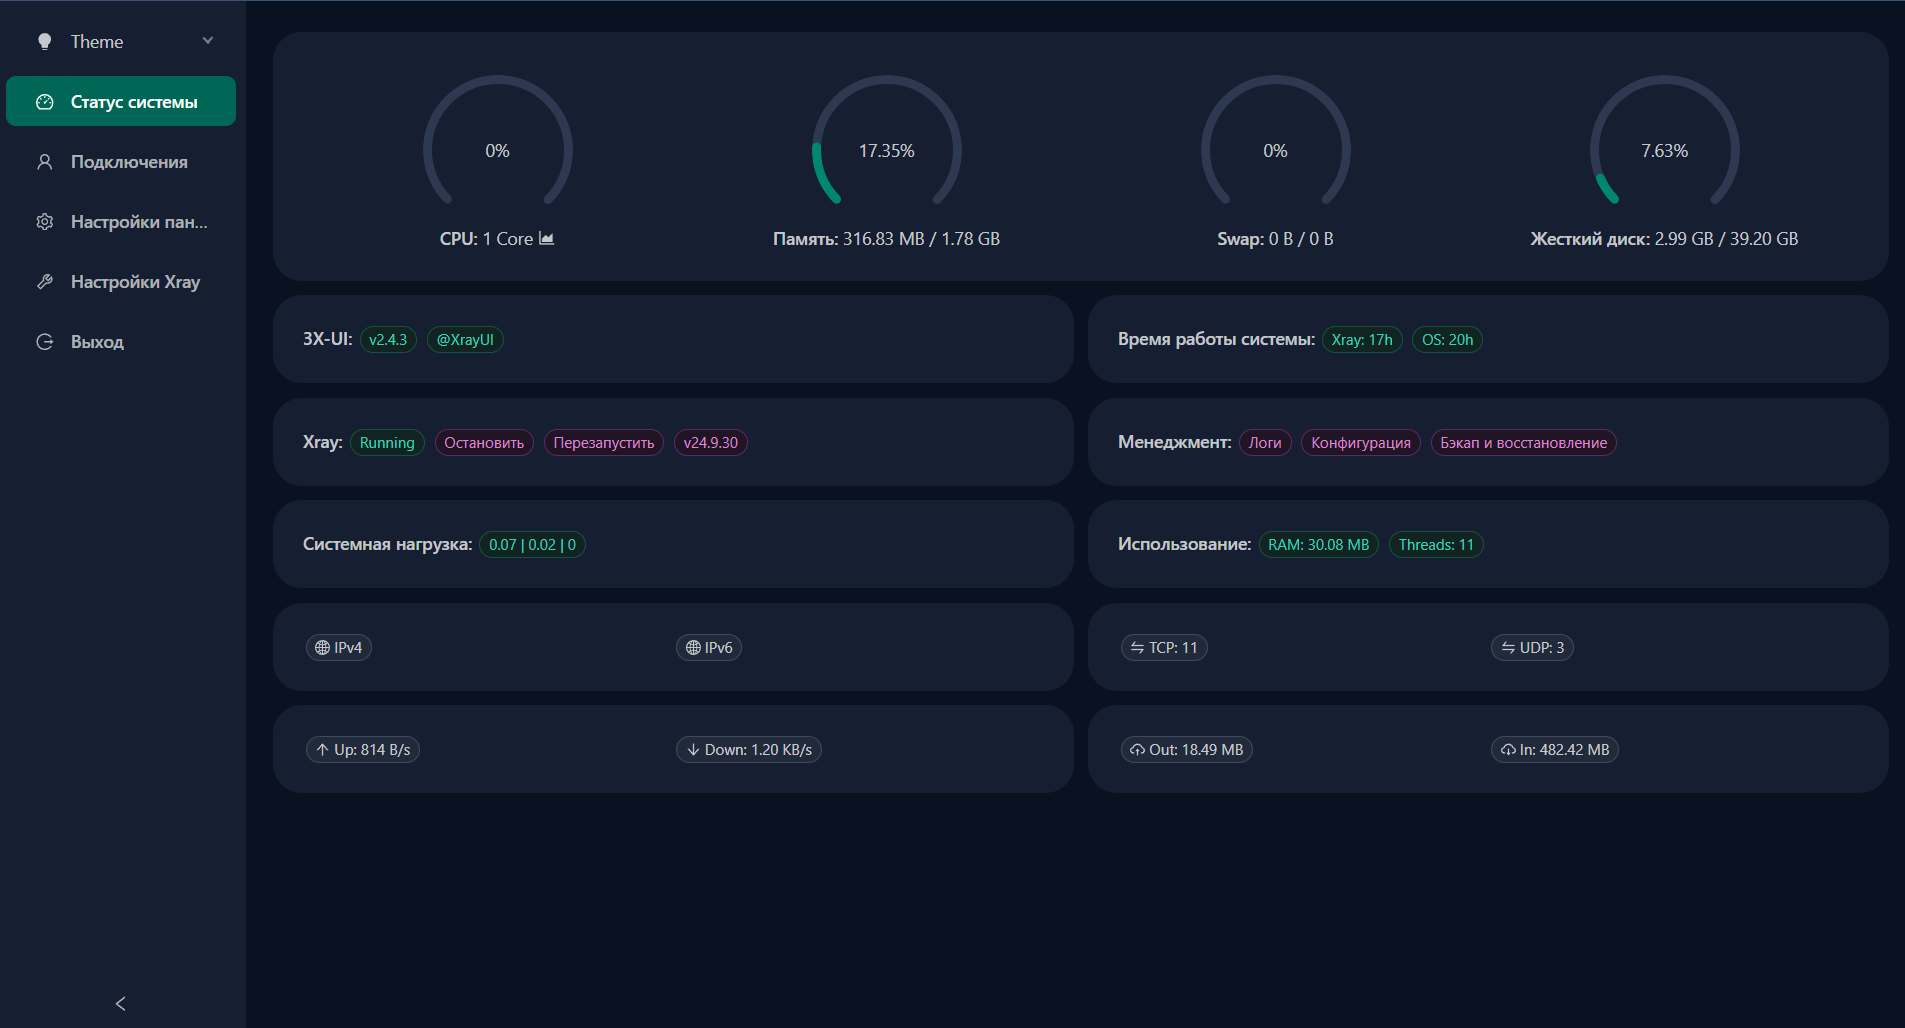Click the logout icon beside Выход
The width and height of the screenshot is (1905, 1028).
coord(44,342)
